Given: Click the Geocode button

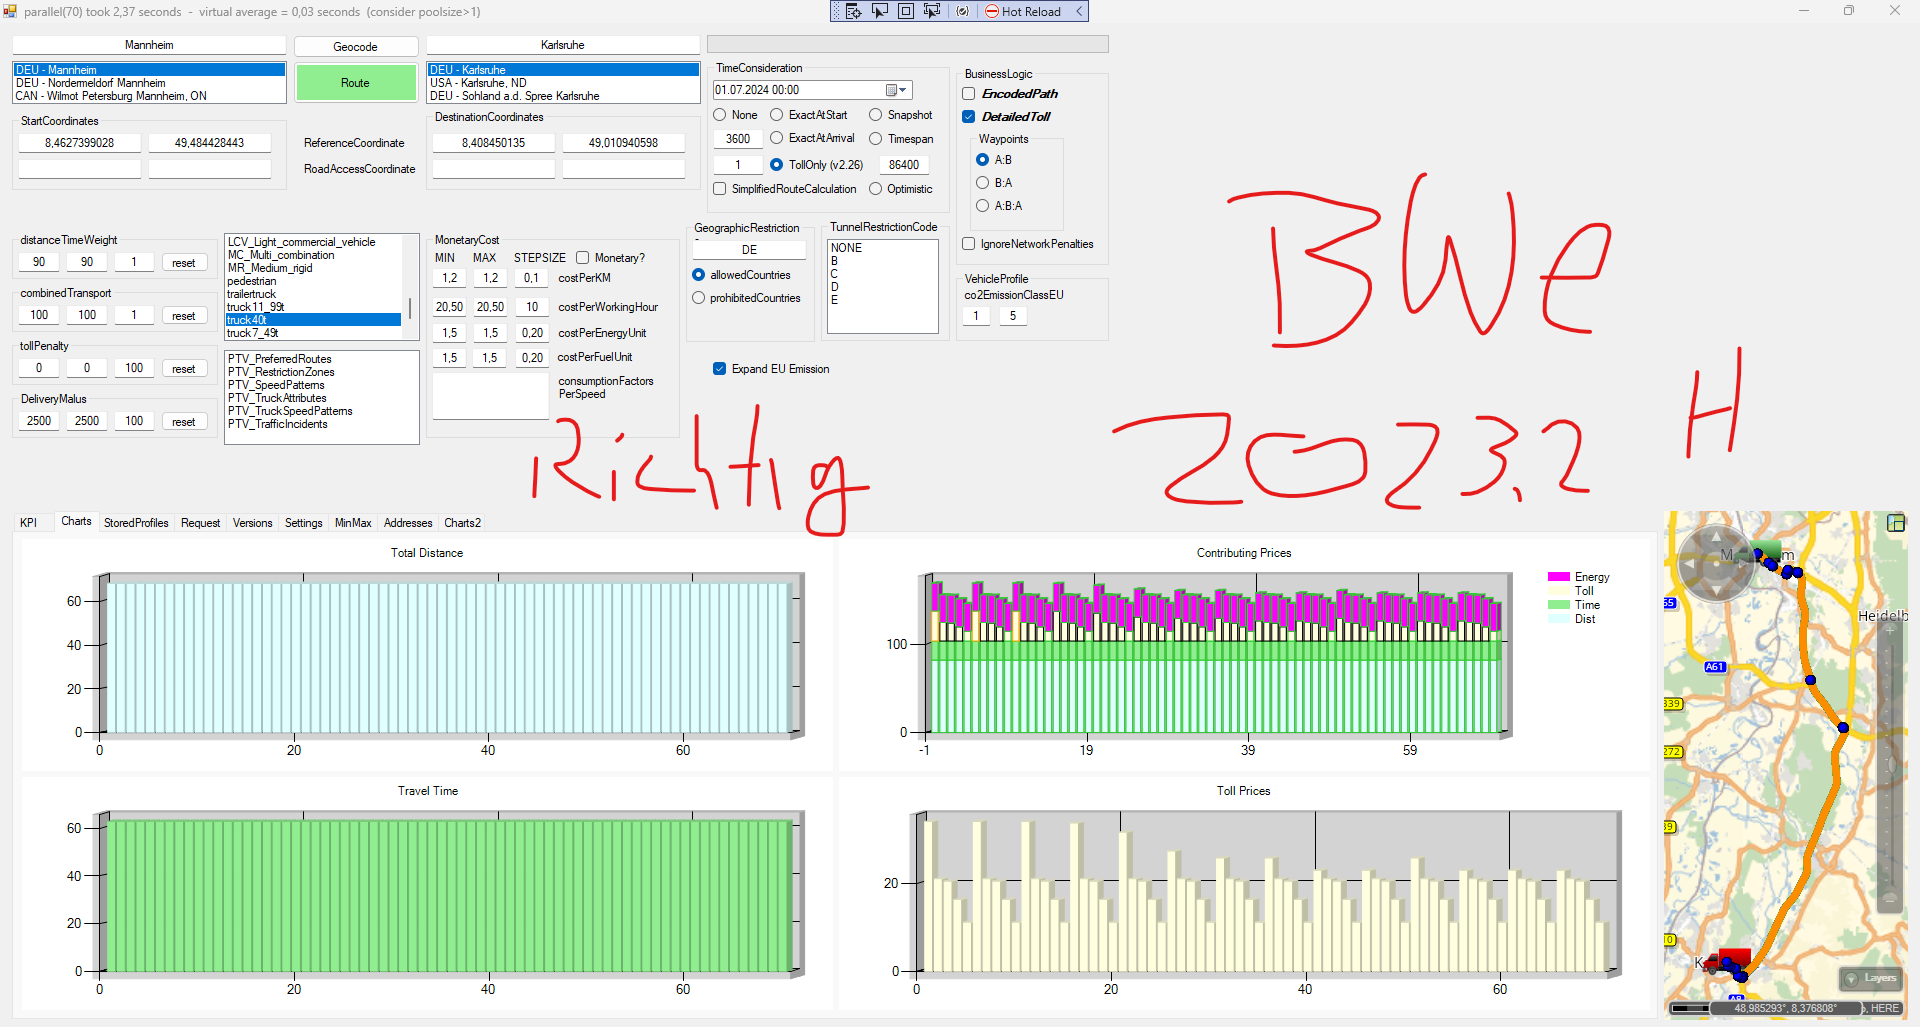Looking at the screenshot, I should (x=355, y=47).
